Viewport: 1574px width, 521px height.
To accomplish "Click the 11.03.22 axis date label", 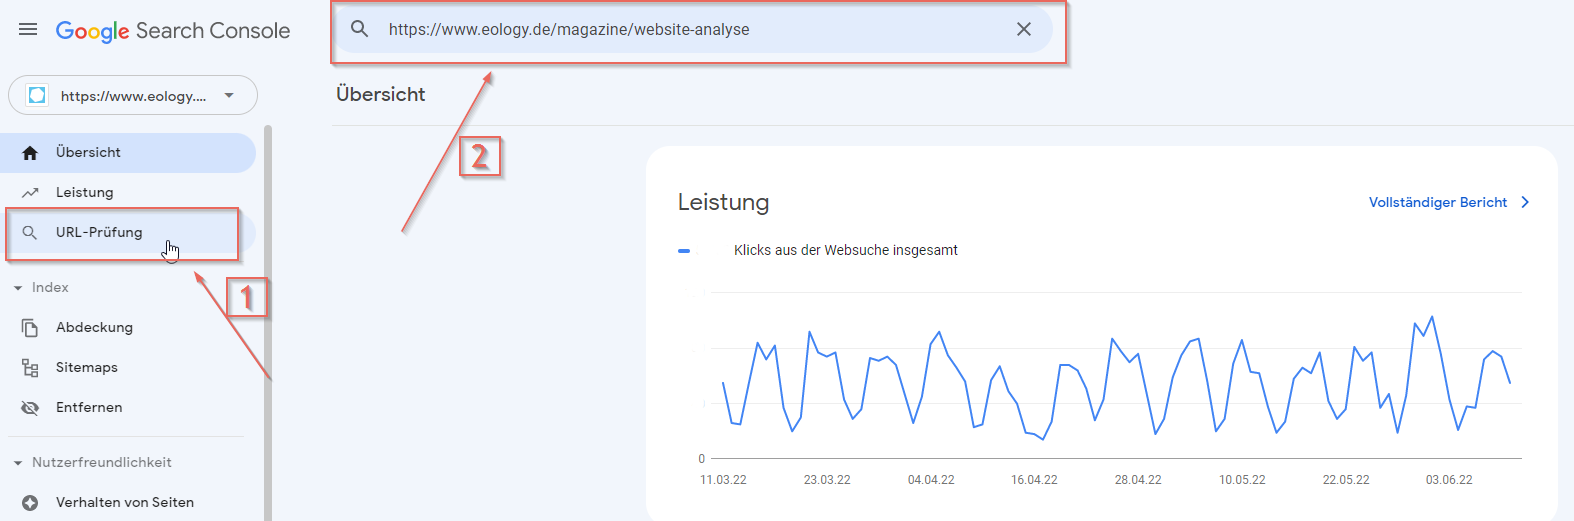I will click(x=723, y=480).
